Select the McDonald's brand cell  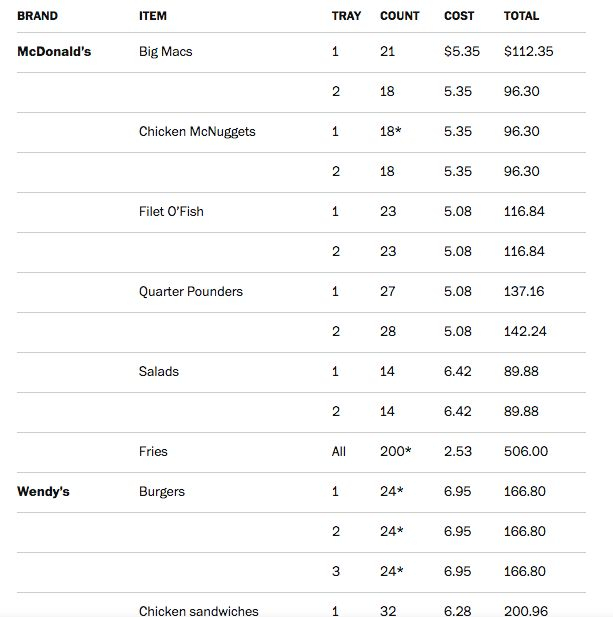point(54,51)
